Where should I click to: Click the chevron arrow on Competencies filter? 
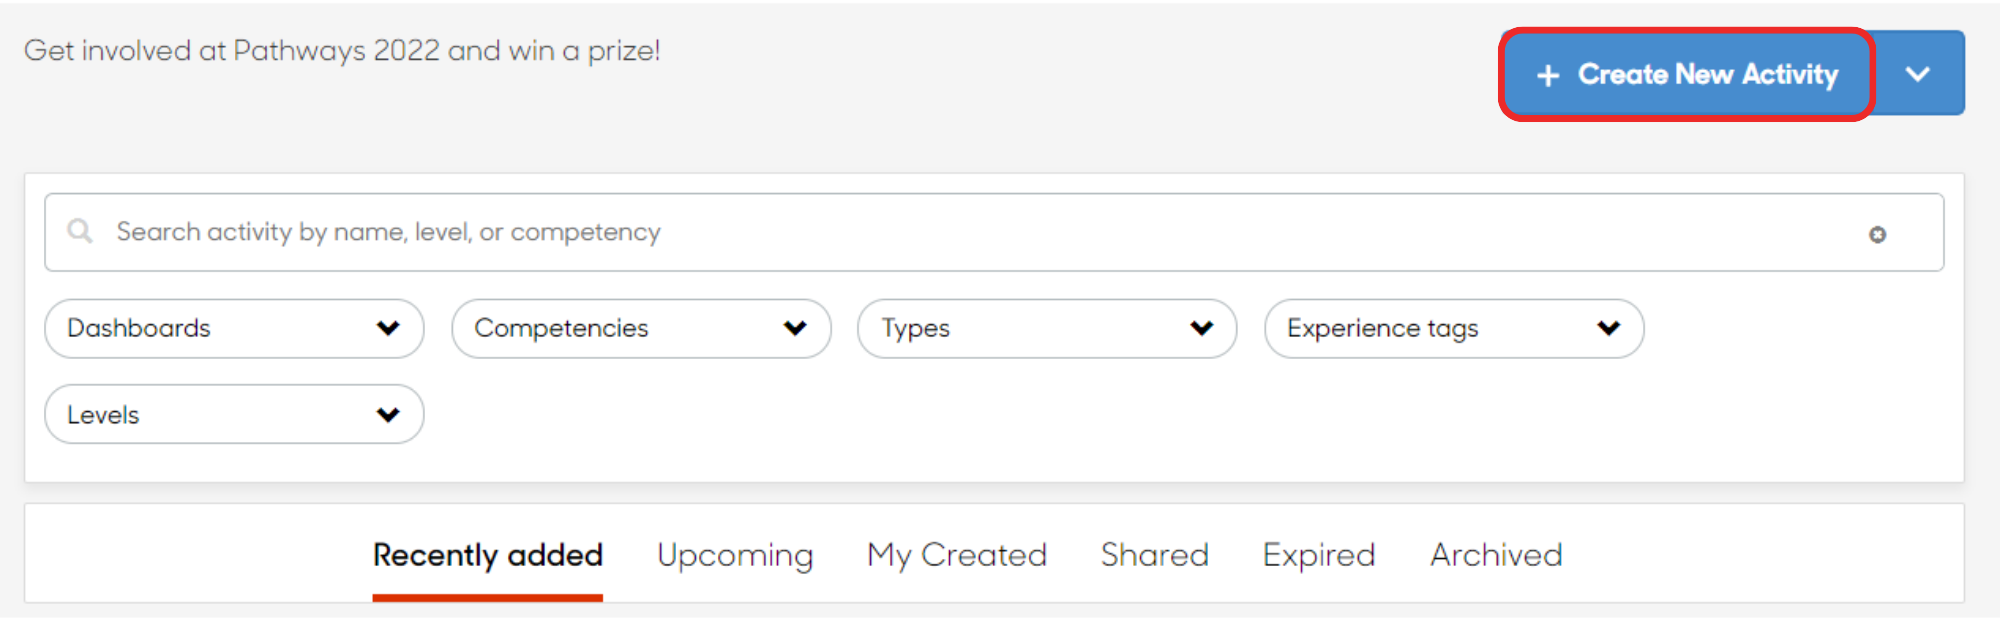tap(796, 328)
